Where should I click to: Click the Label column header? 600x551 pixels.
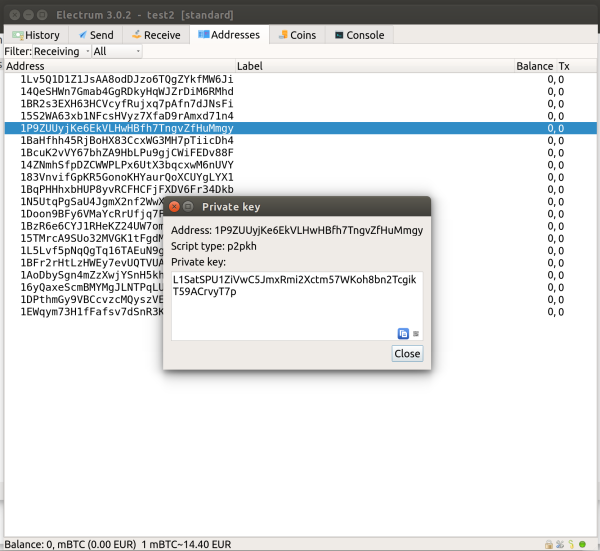tap(250, 66)
